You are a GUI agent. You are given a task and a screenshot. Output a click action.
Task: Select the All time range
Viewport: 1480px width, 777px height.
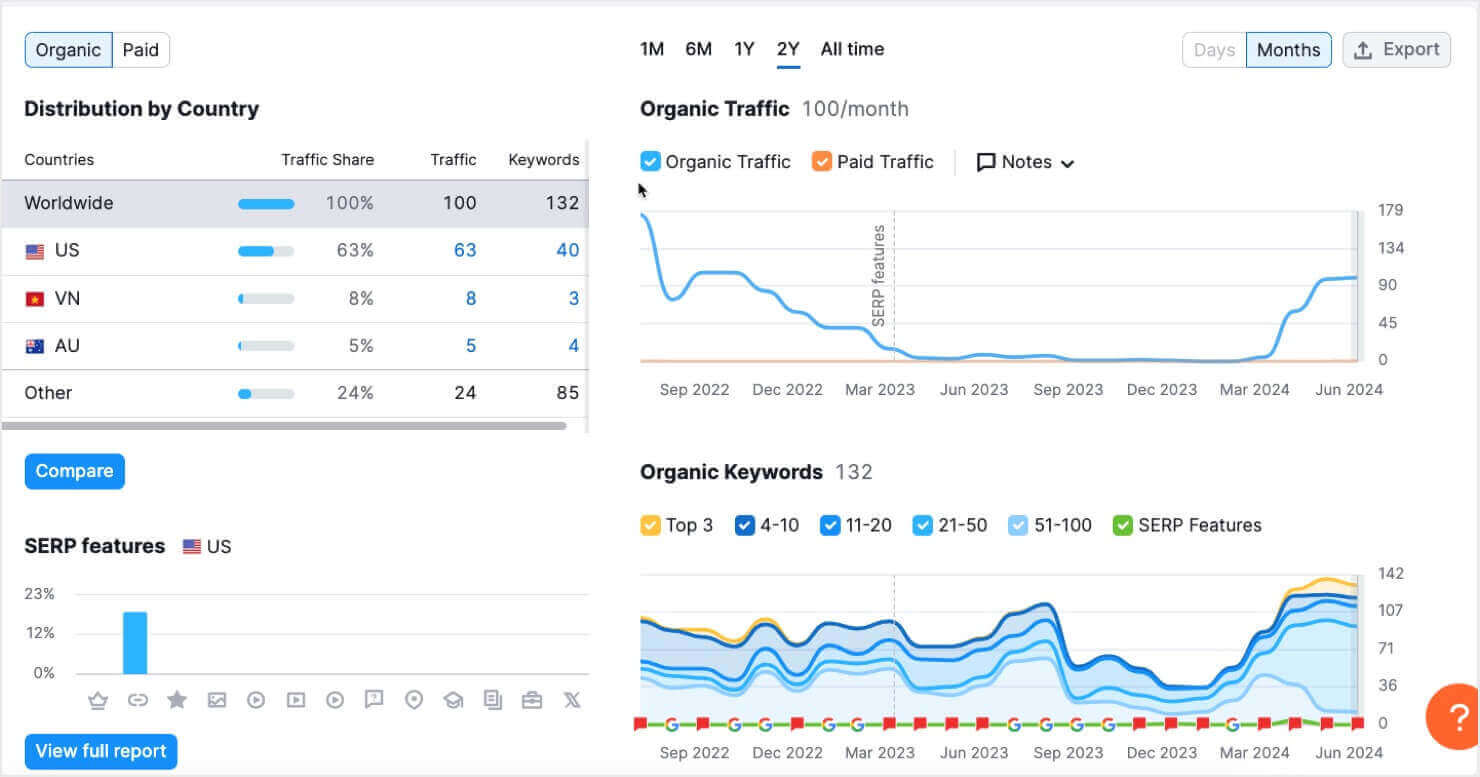[x=851, y=49]
